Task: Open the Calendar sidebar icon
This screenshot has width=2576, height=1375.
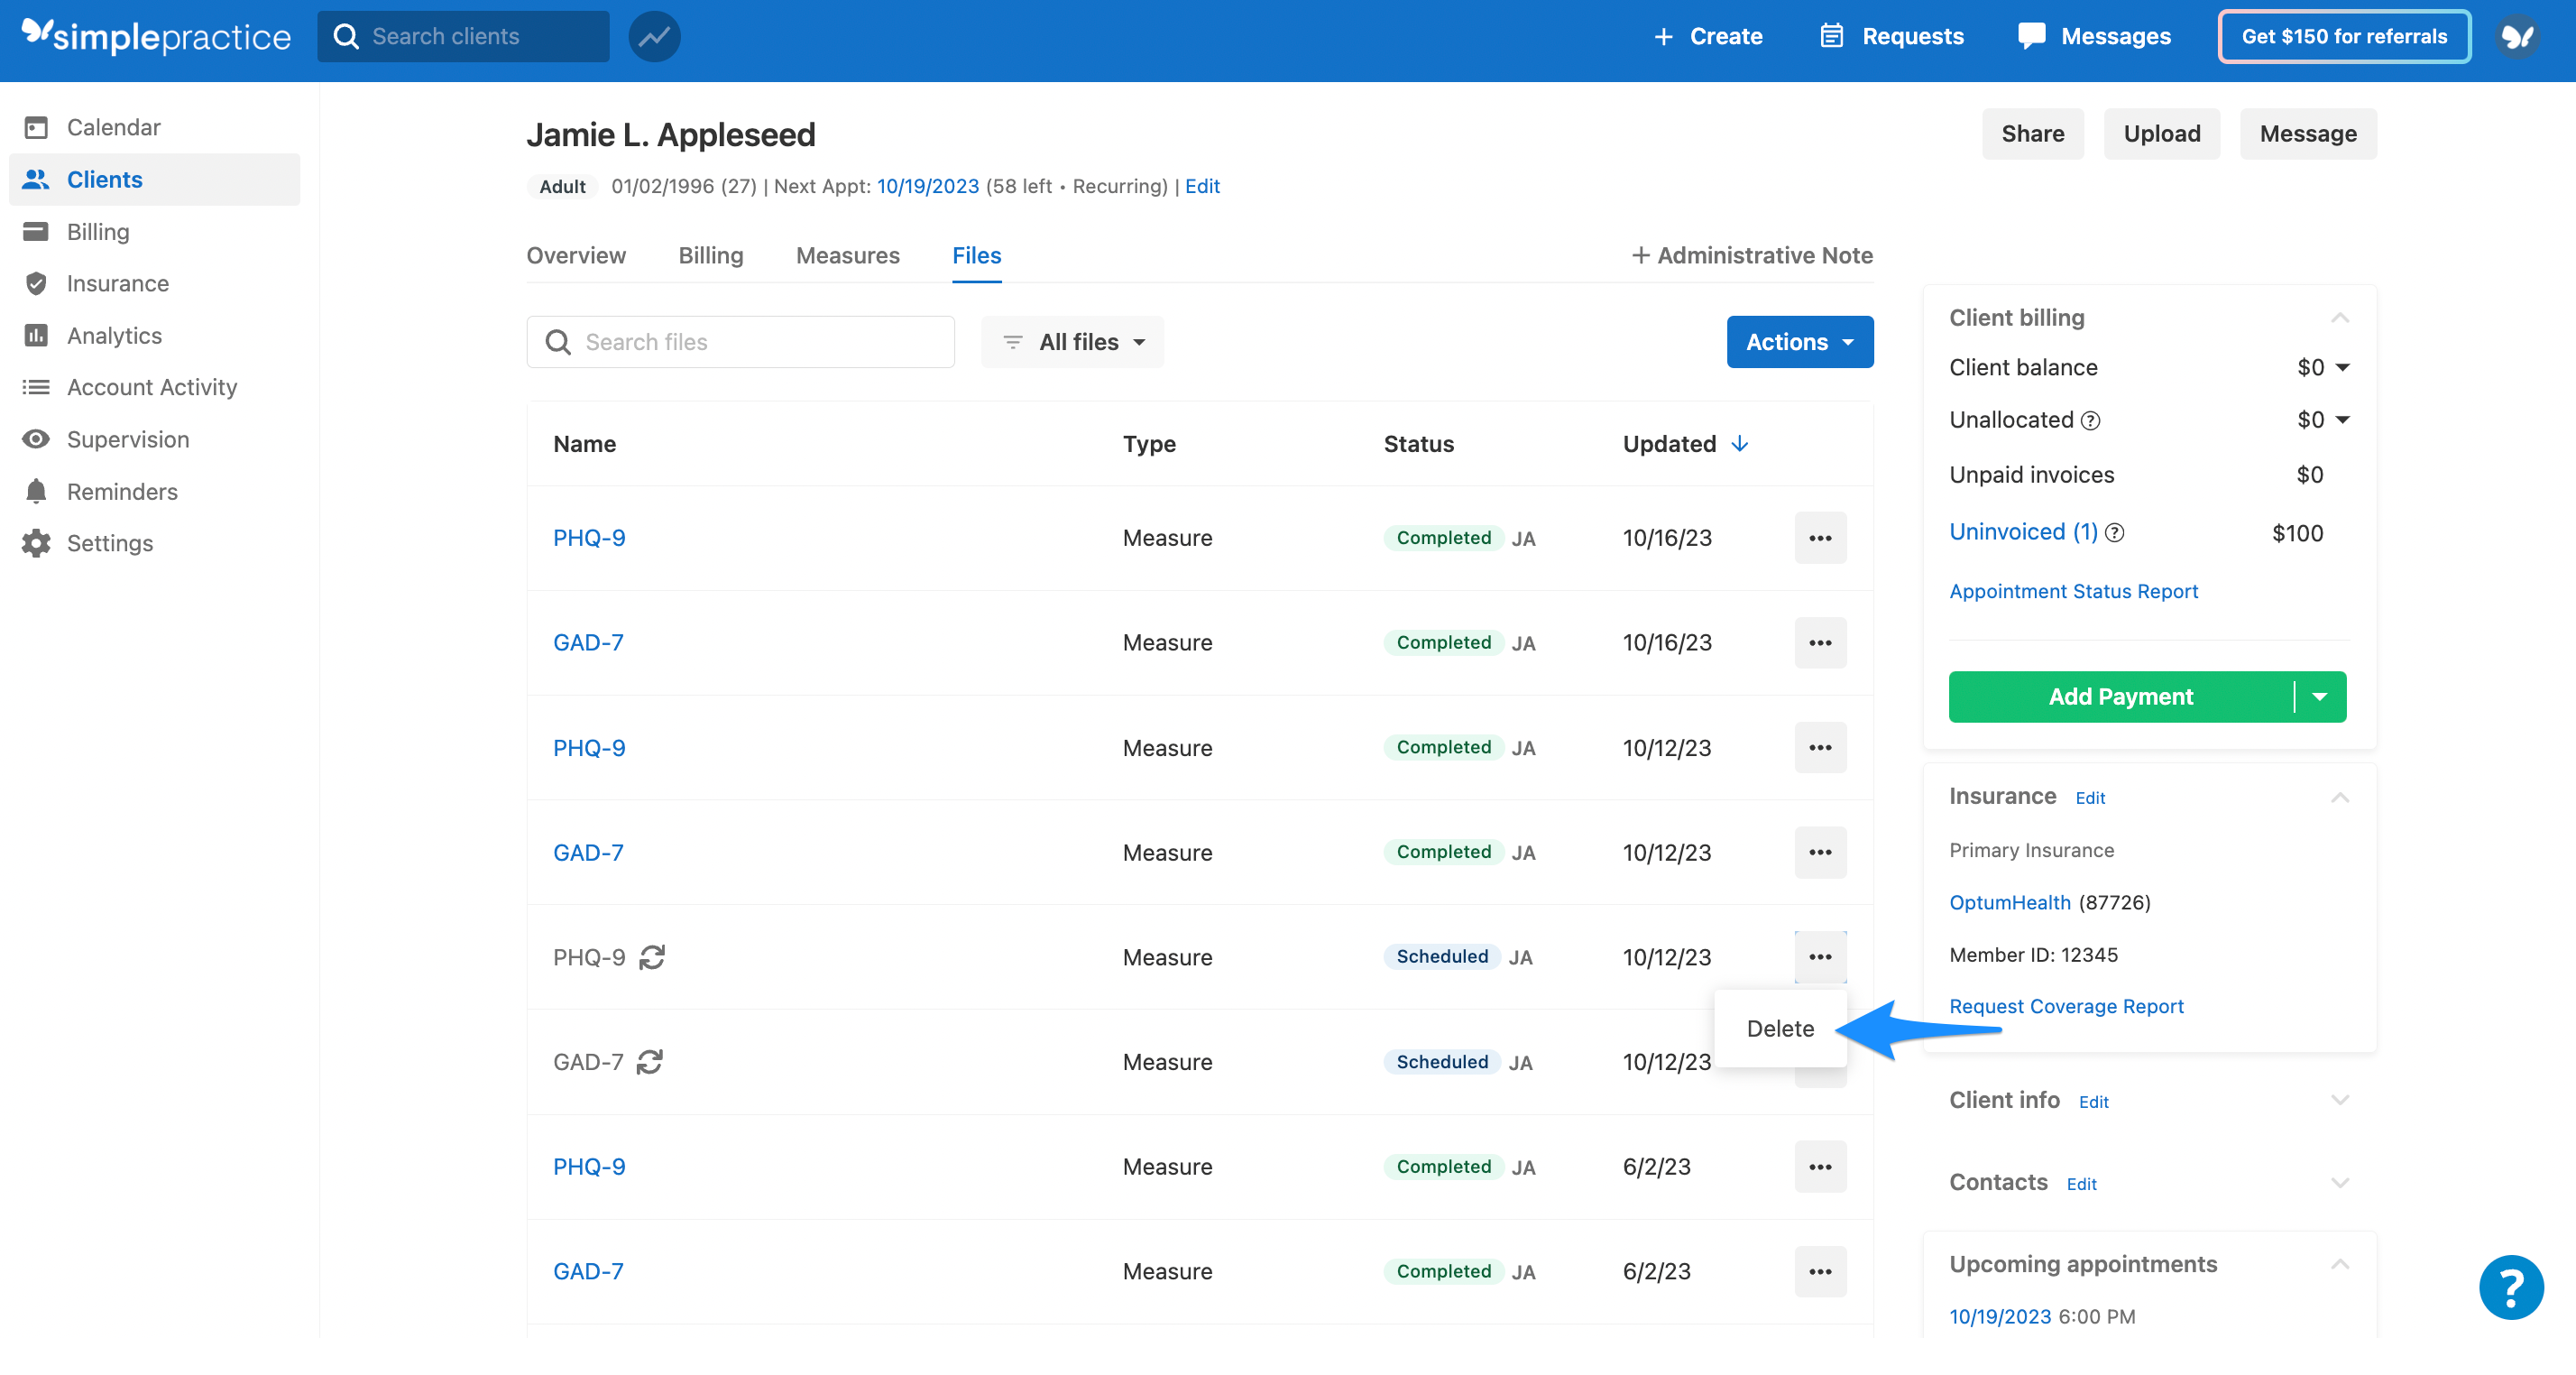Action: 36,127
